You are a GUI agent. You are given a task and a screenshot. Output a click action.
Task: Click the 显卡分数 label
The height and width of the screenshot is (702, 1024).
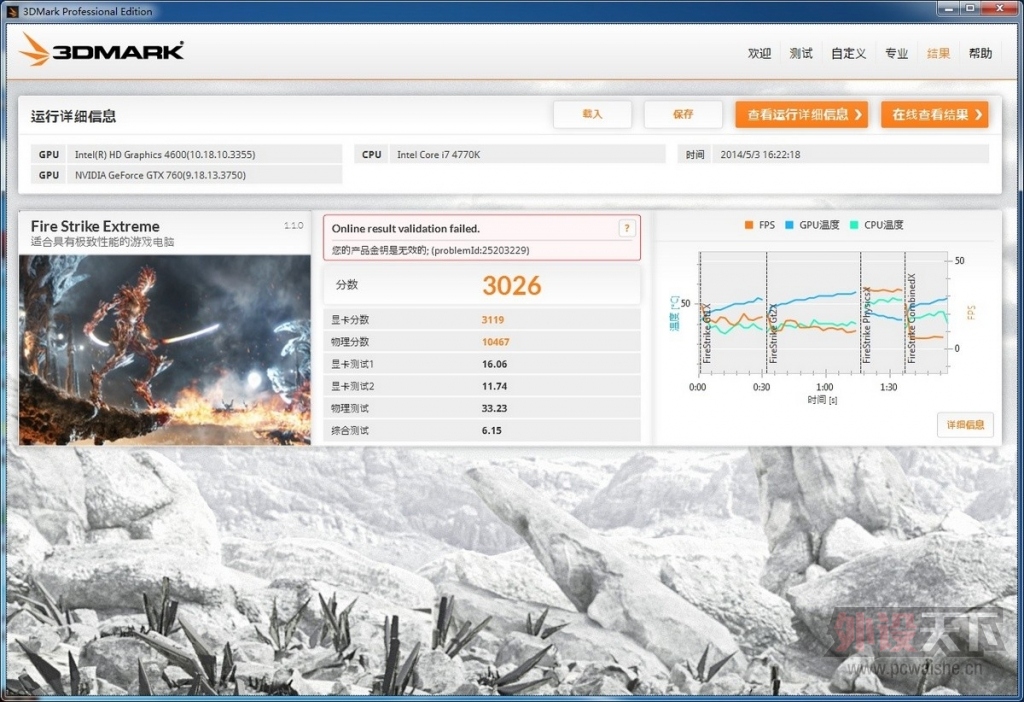[350, 320]
